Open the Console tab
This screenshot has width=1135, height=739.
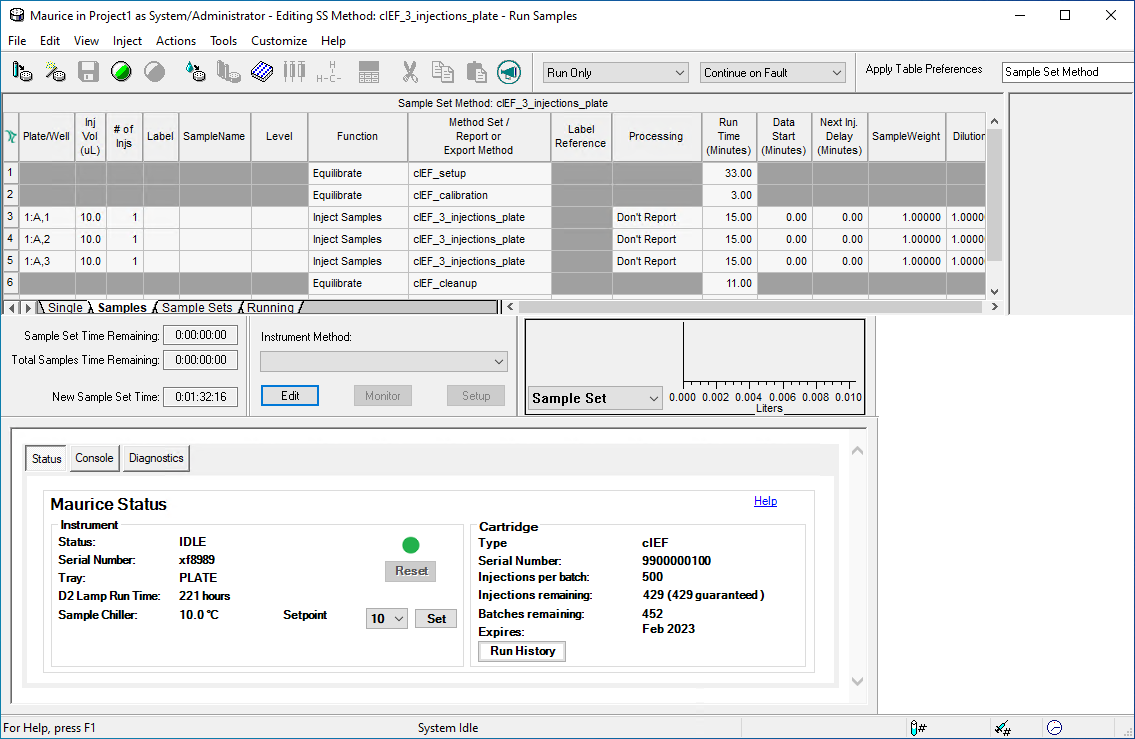(94, 458)
